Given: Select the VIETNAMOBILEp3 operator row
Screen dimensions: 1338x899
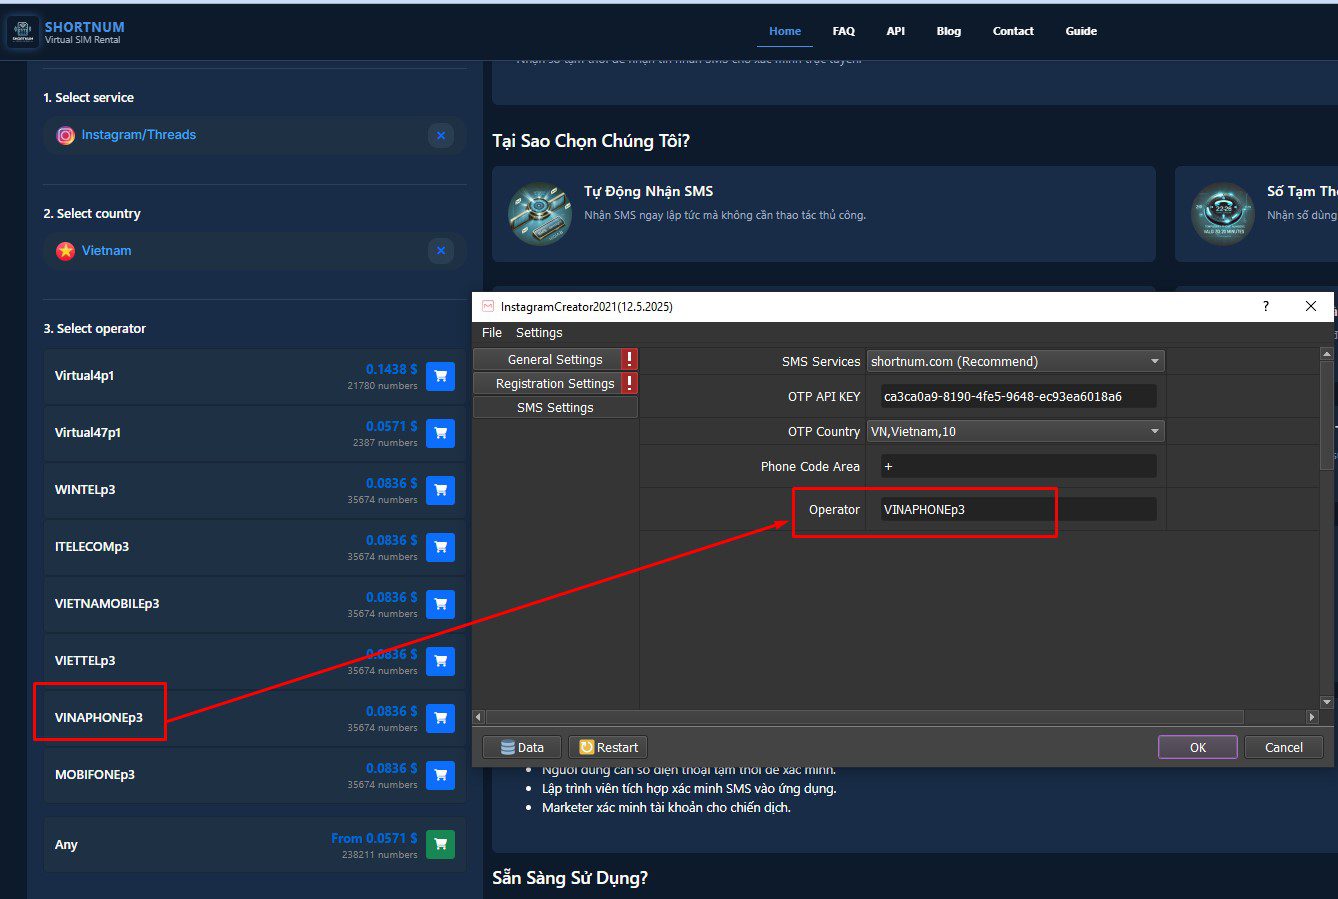Looking at the screenshot, I should (254, 604).
